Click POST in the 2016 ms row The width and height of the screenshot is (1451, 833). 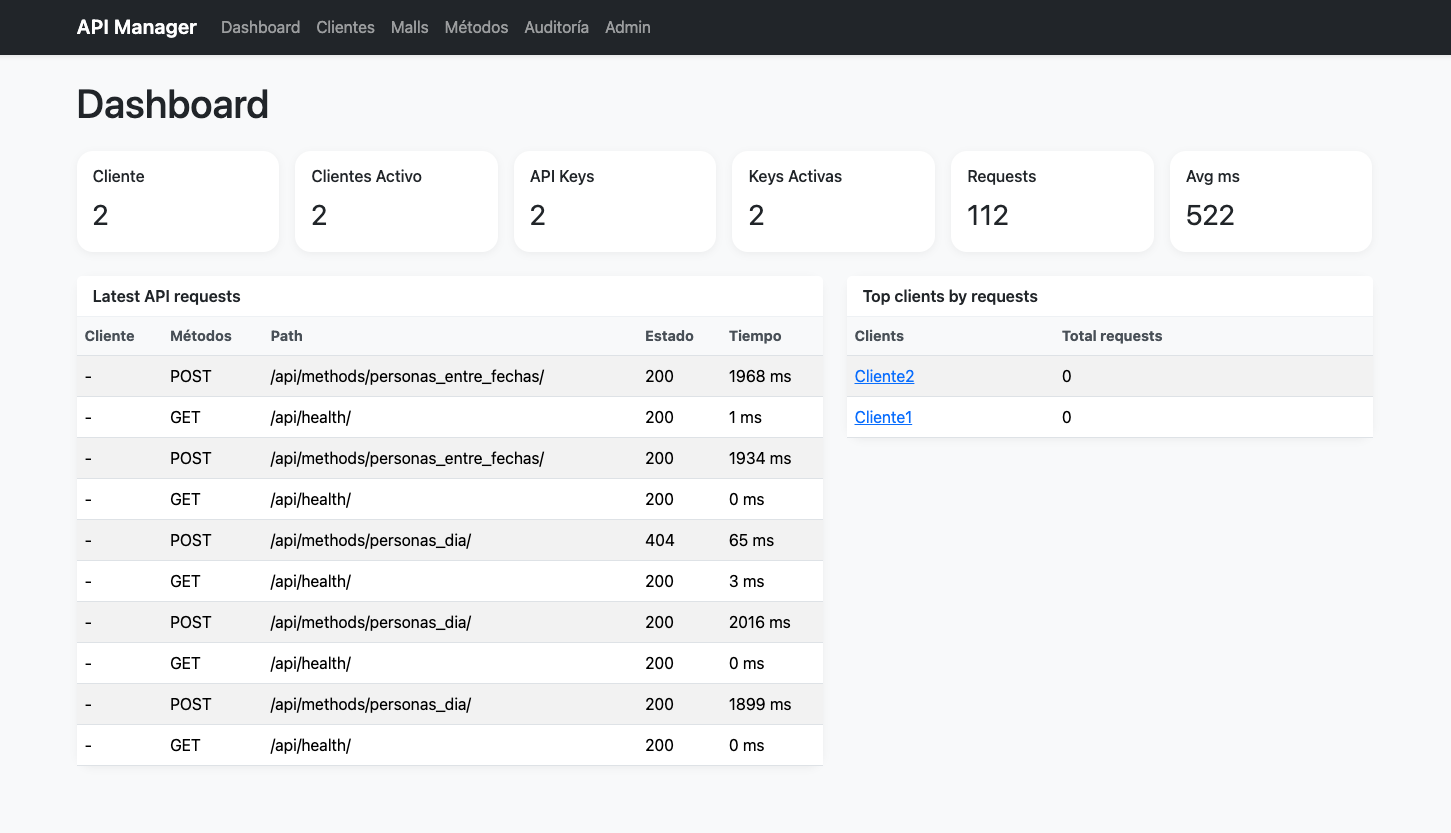pos(191,622)
